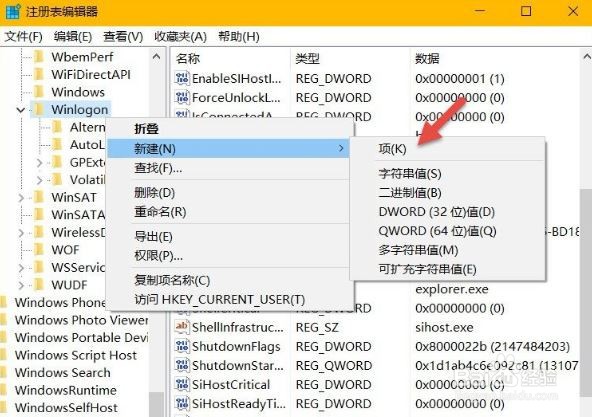Click the WiFiDirectAPI folder icon
The width and height of the screenshot is (592, 417).
tap(39, 74)
